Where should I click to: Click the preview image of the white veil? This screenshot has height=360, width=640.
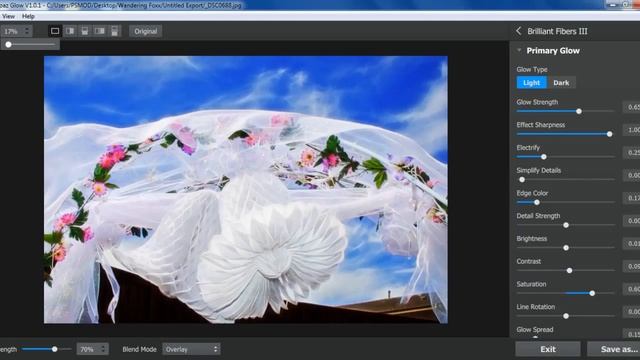click(x=246, y=190)
